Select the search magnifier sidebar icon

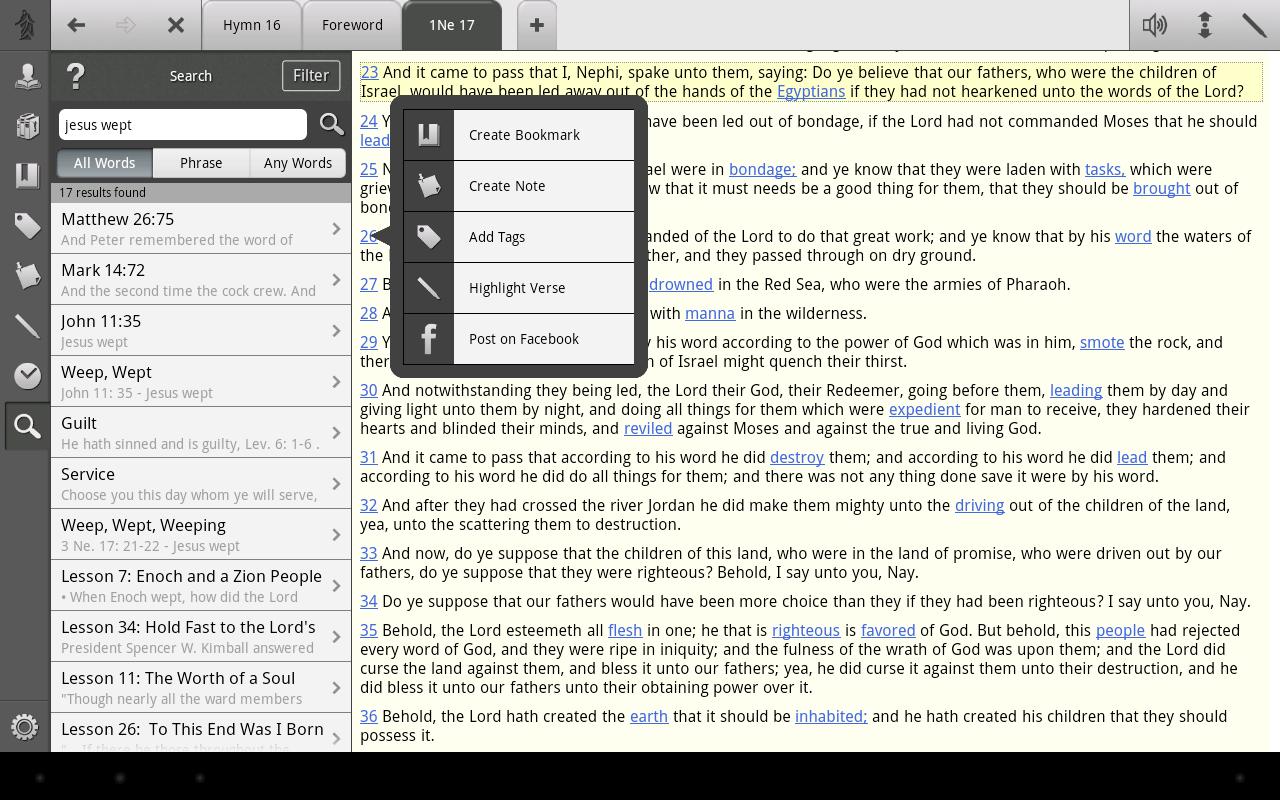(x=27, y=427)
